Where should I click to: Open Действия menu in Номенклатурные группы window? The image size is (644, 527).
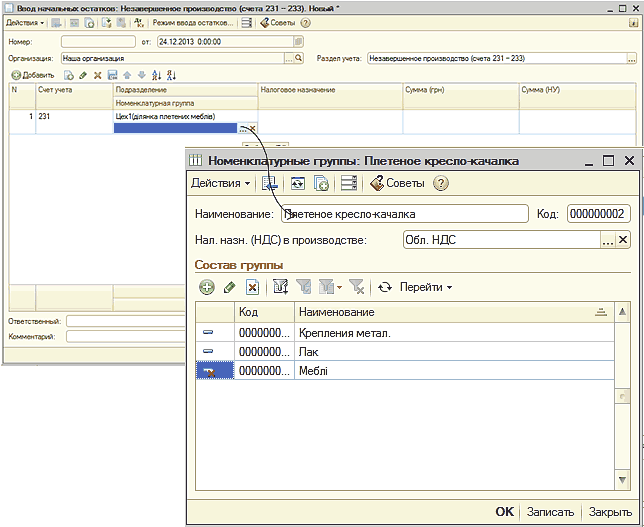[x=220, y=183]
